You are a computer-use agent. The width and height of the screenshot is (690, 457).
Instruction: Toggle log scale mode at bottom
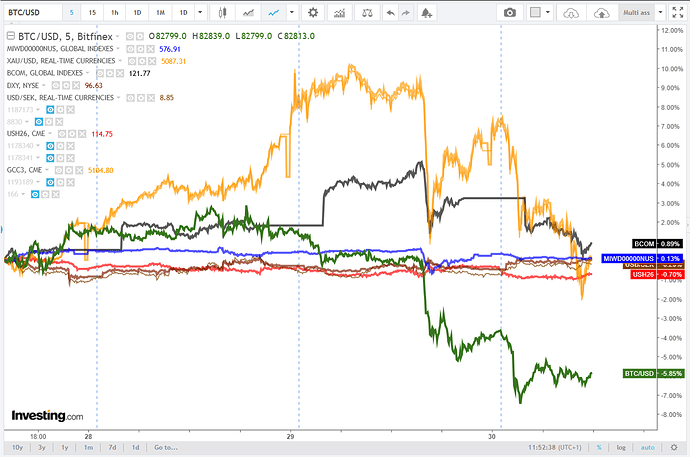(x=621, y=447)
